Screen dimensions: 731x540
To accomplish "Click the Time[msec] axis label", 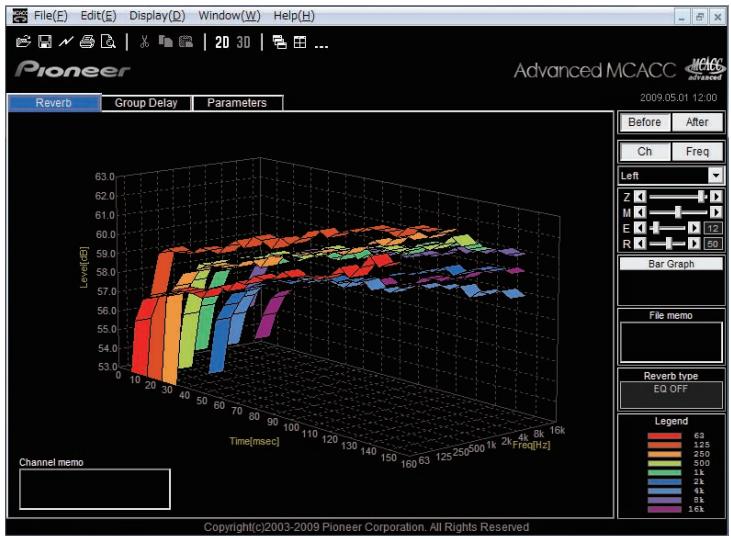I will point(254,441).
